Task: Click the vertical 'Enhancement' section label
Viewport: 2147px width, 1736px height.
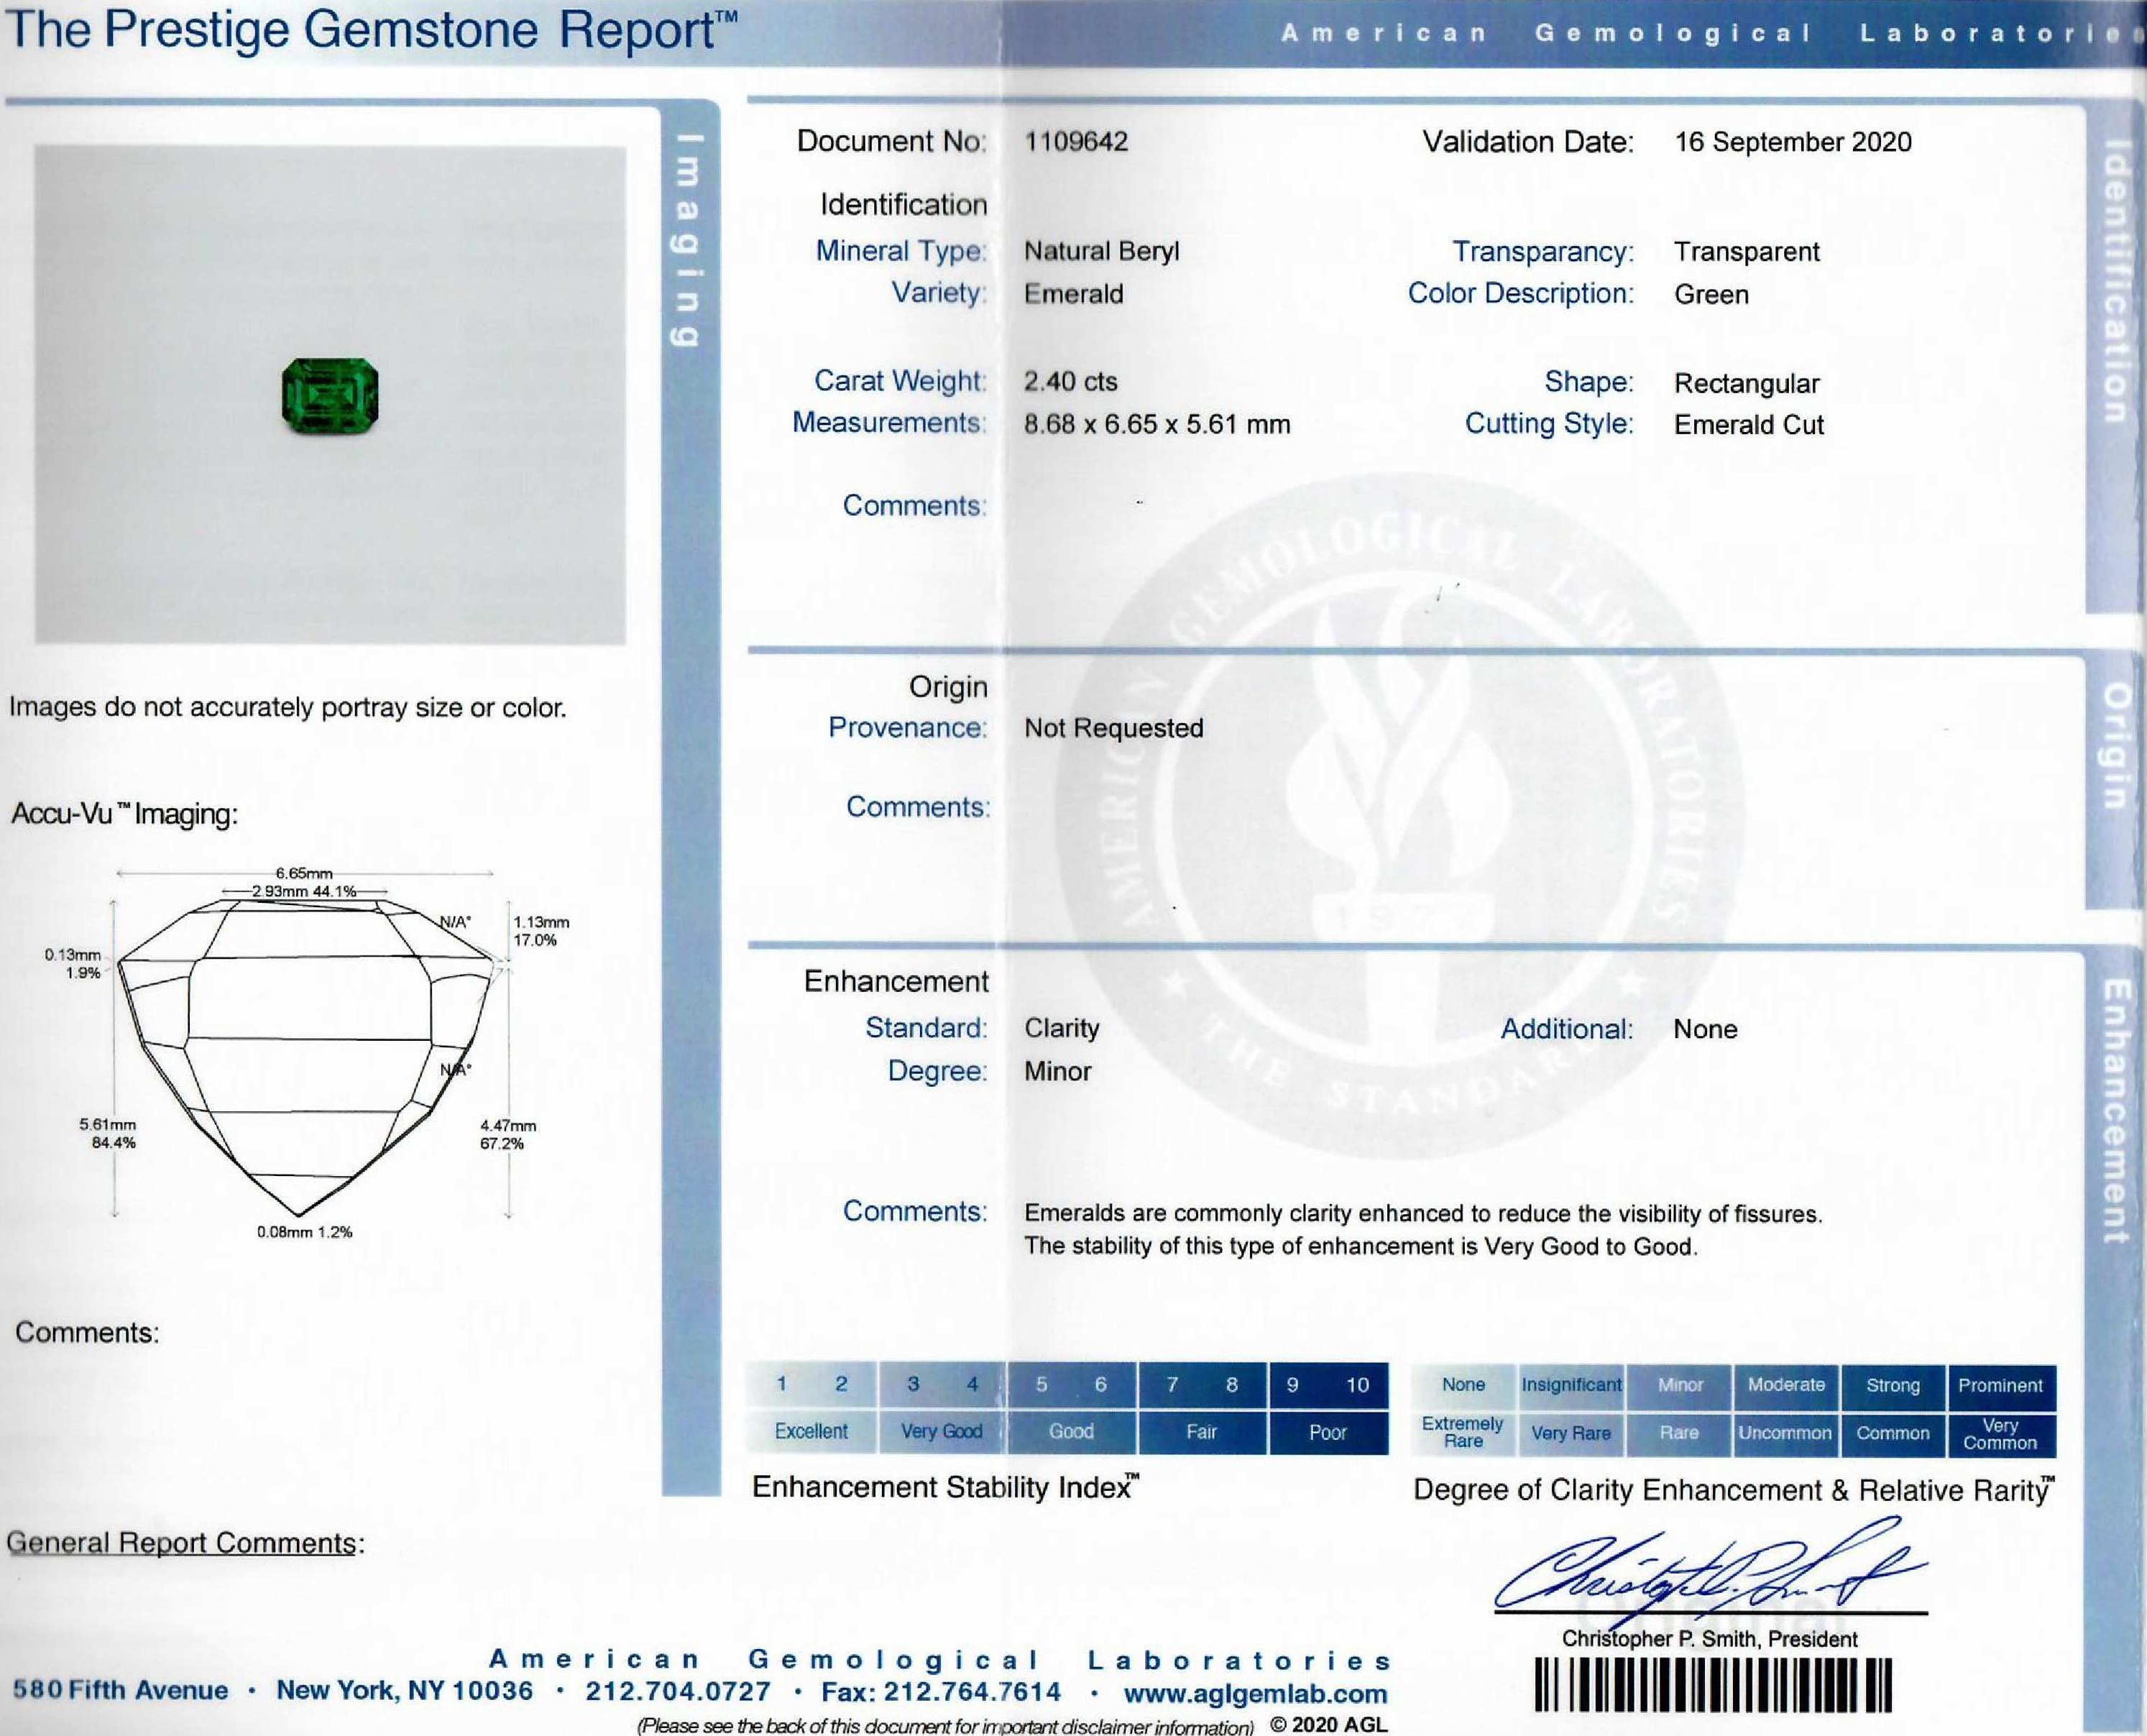Action: (2114, 1111)
